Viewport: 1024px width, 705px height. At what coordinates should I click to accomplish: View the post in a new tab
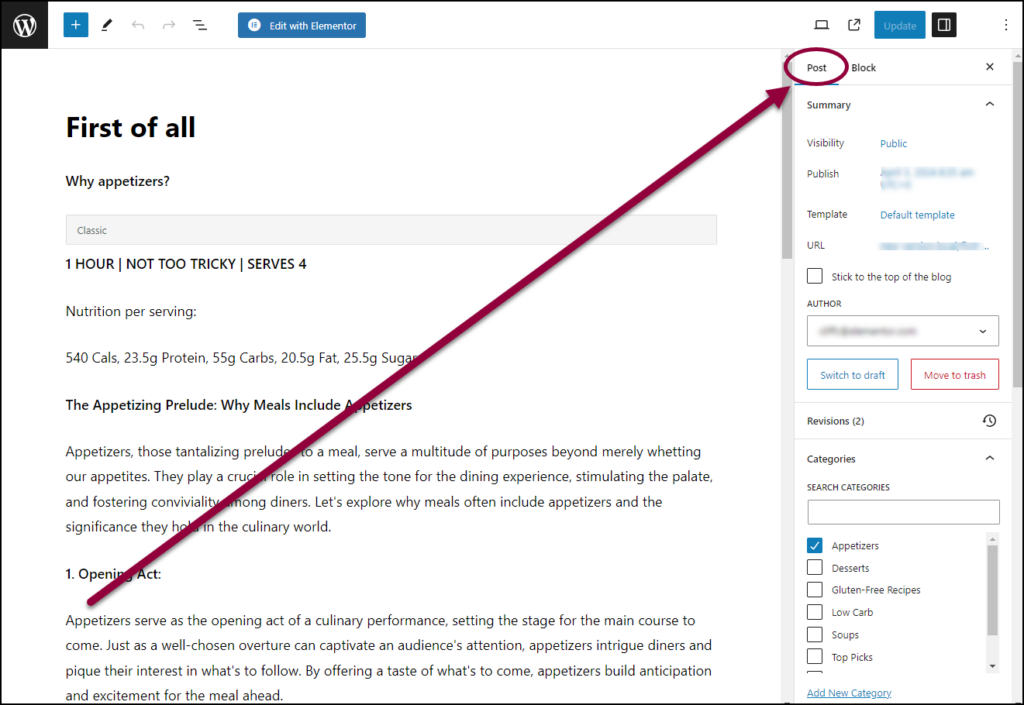855,24
